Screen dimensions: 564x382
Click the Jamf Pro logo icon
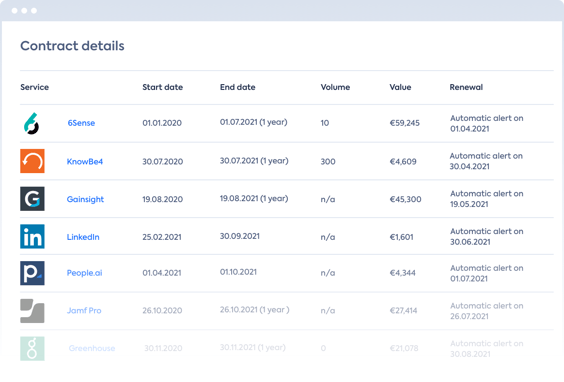(x=32, y=311)
